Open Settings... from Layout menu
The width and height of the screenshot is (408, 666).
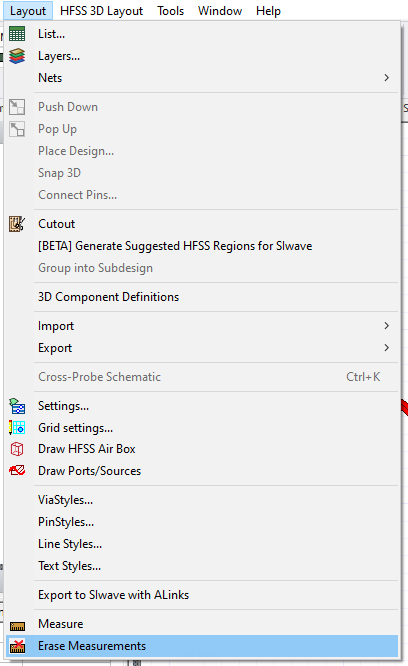coord(202,406)
